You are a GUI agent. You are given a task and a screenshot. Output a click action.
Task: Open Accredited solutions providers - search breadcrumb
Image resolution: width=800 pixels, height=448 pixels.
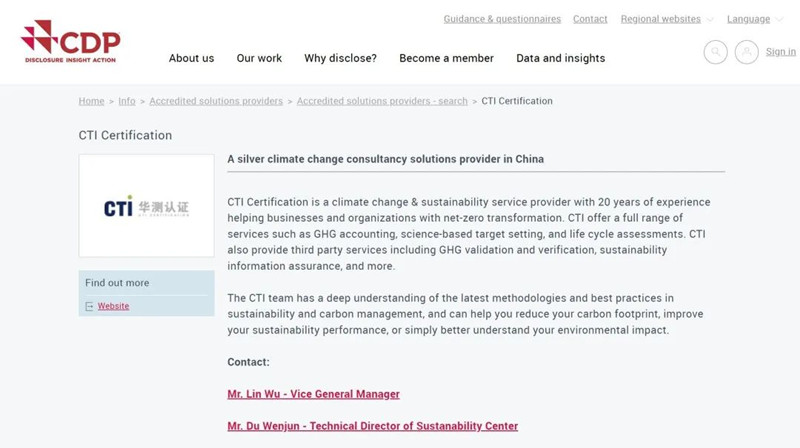[382, 101]
